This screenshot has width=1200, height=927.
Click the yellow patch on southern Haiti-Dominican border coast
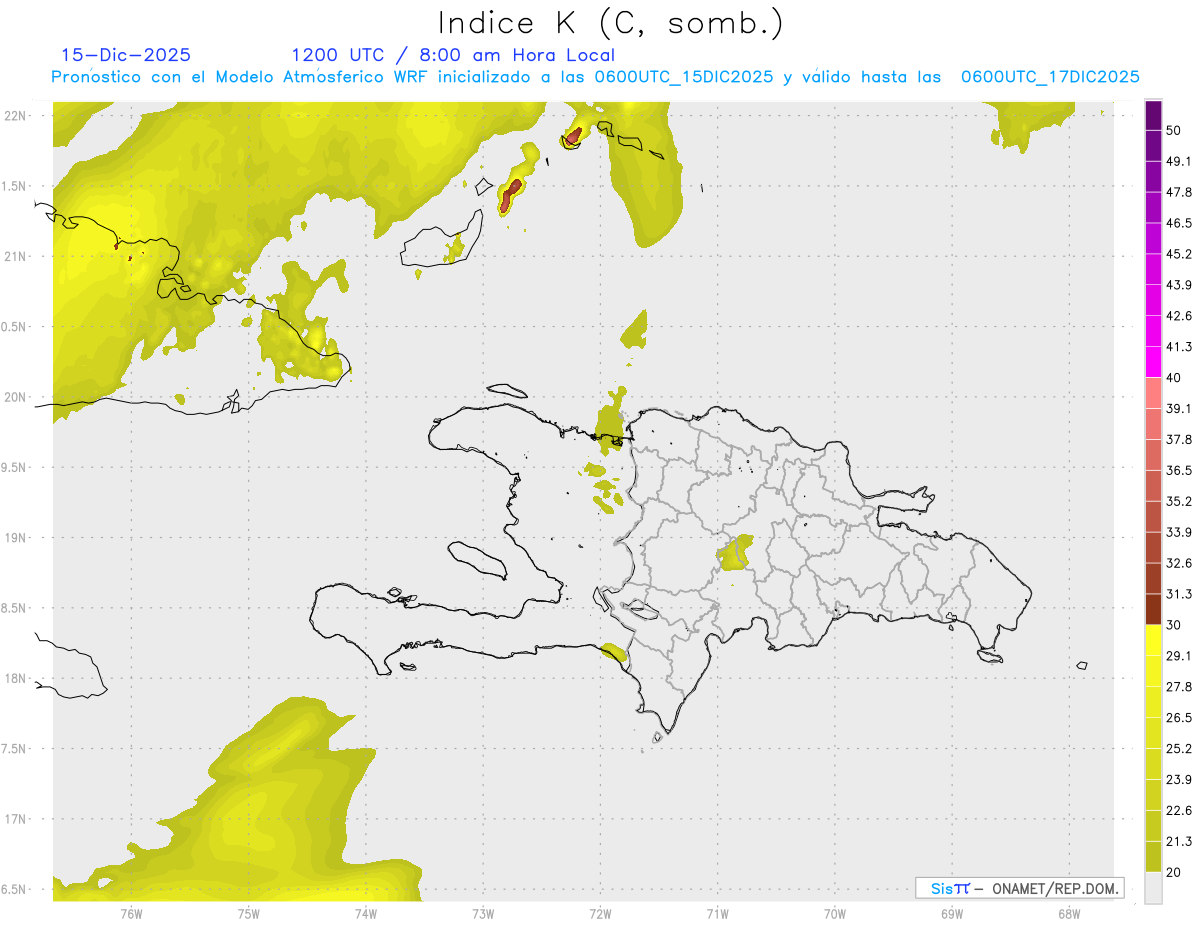click(x=615, y=653)
